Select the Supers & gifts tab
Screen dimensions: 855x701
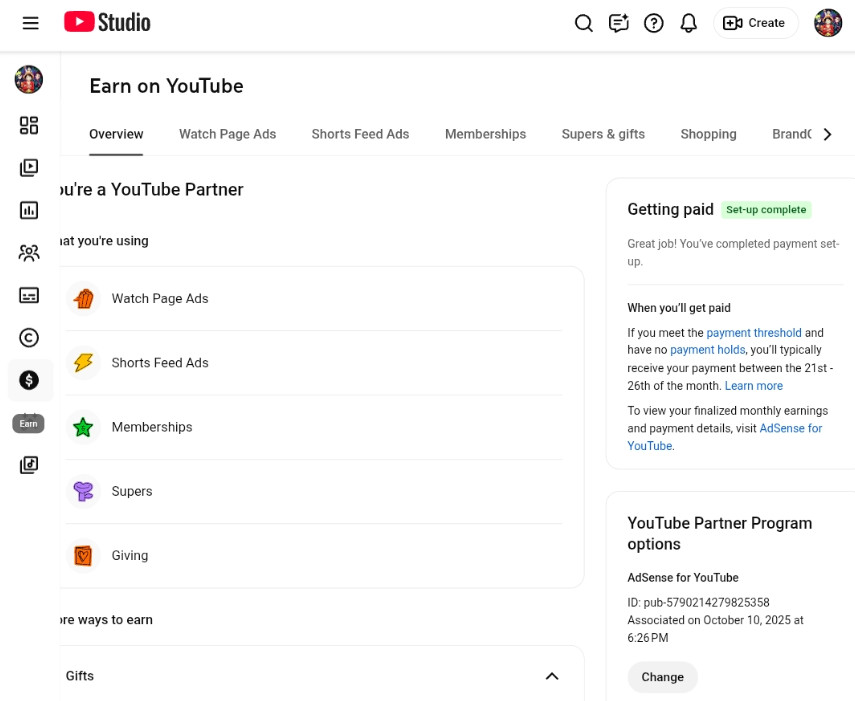603,134
